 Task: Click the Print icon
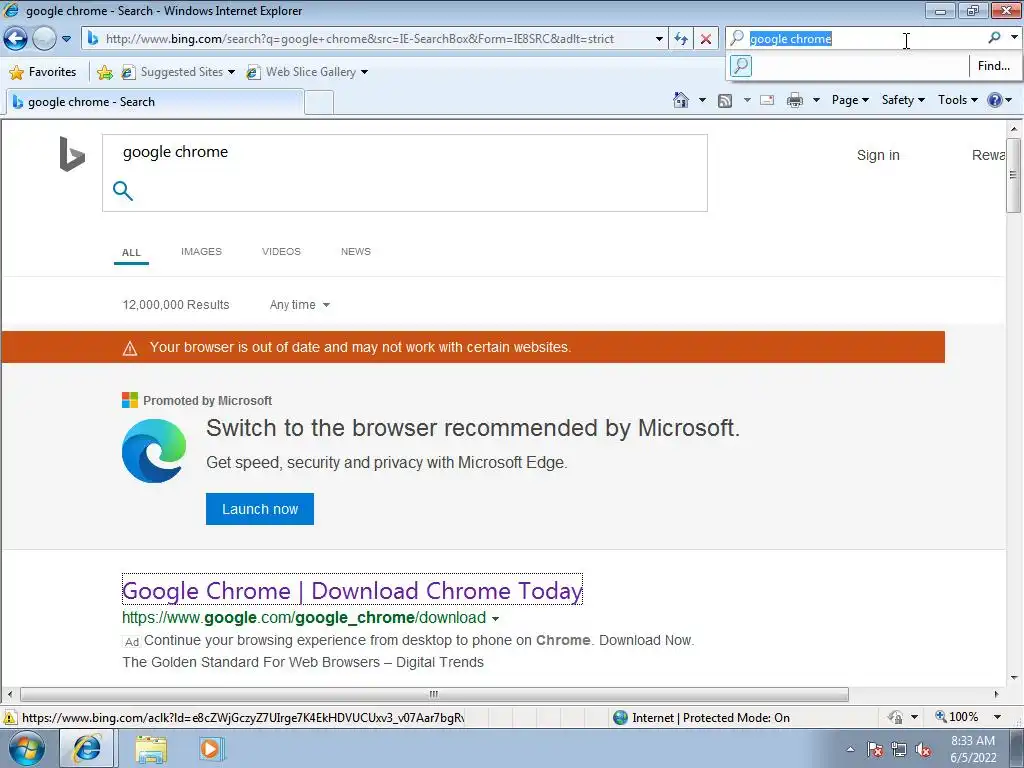pos(795,100)
